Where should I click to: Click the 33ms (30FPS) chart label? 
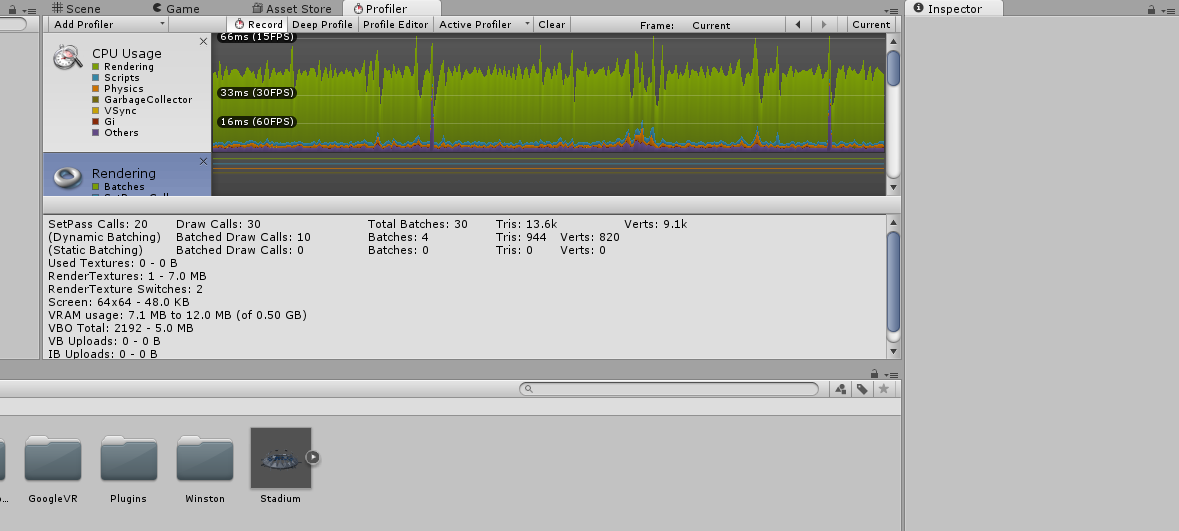256,93
